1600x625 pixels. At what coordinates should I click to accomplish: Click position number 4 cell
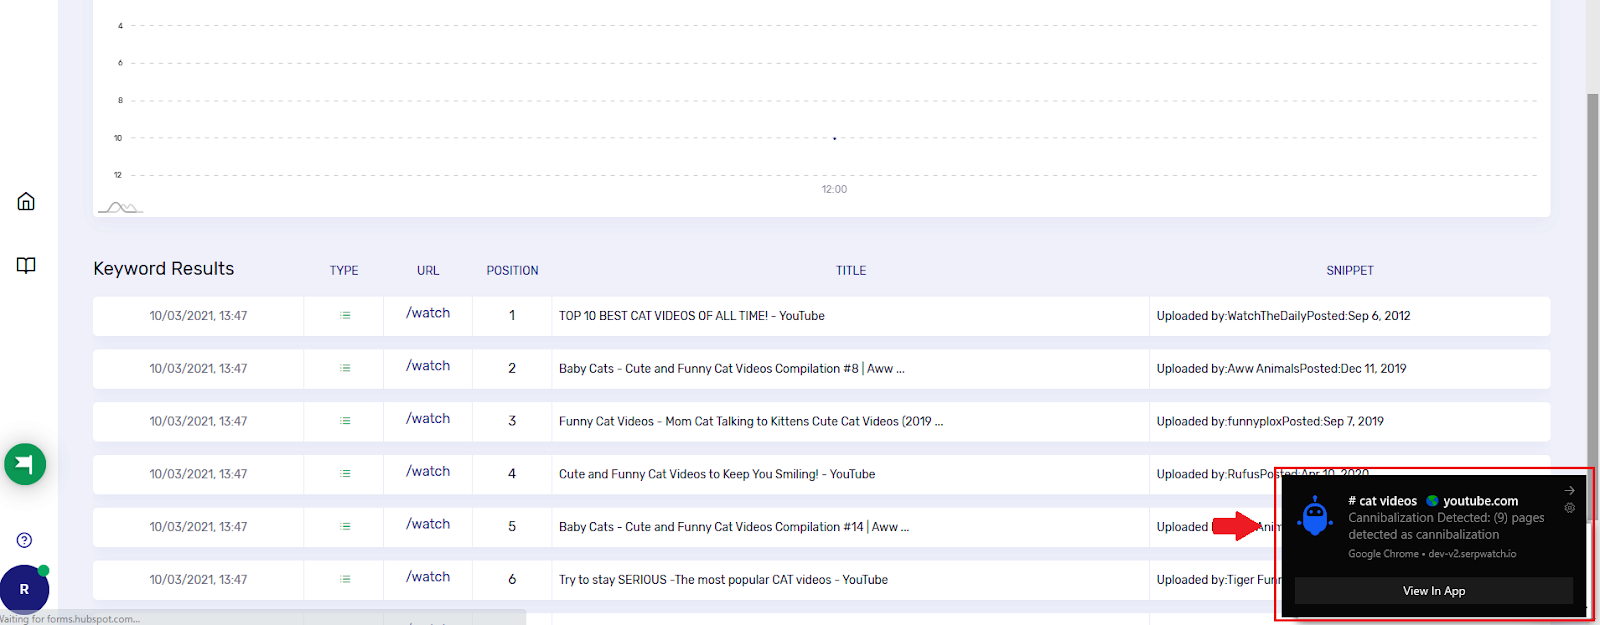[x=512, y=474]
